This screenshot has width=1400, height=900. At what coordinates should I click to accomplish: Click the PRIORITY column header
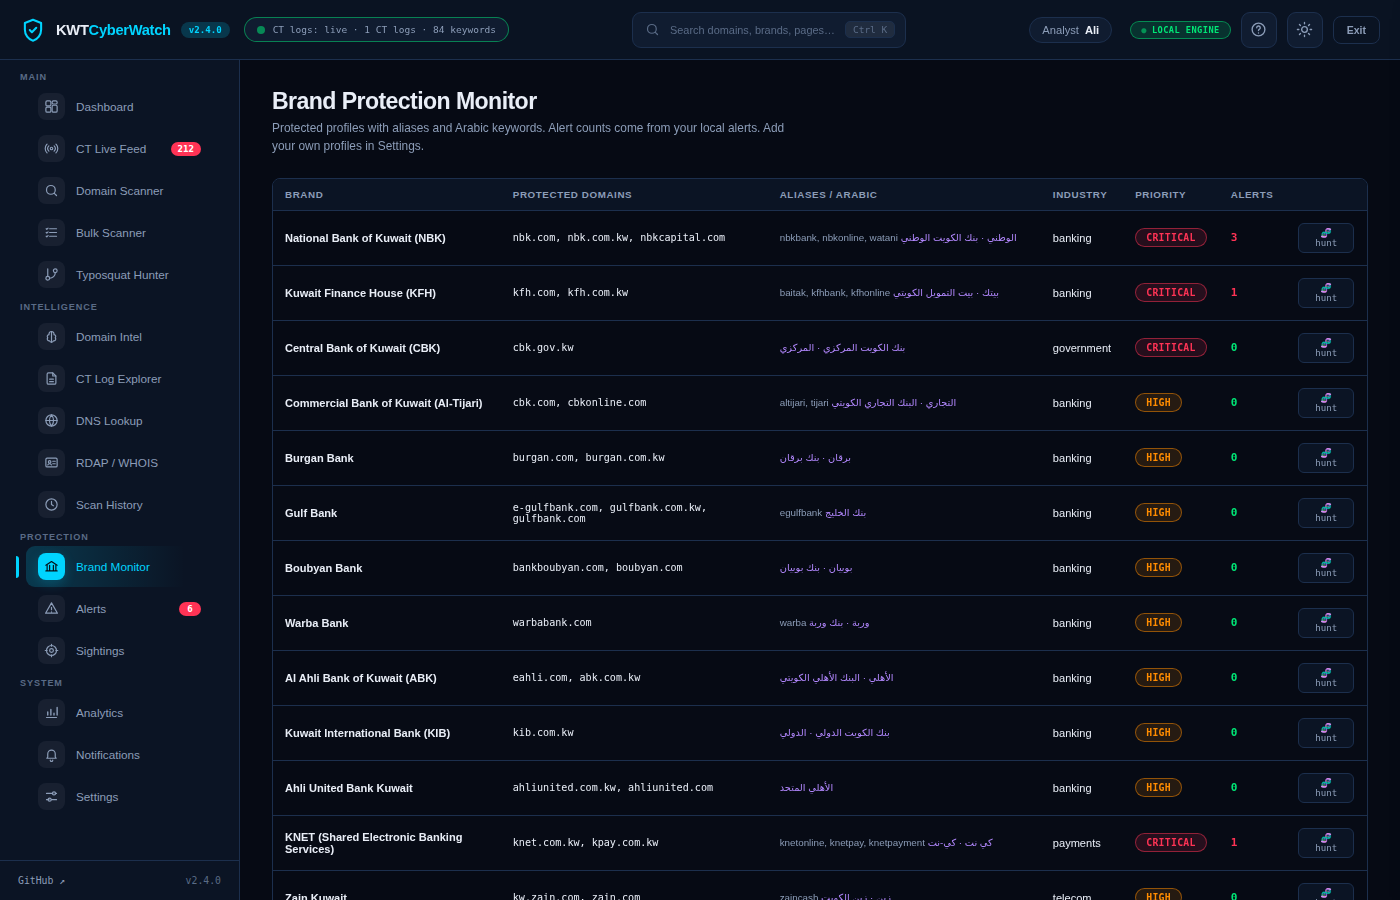point(1160,195)
